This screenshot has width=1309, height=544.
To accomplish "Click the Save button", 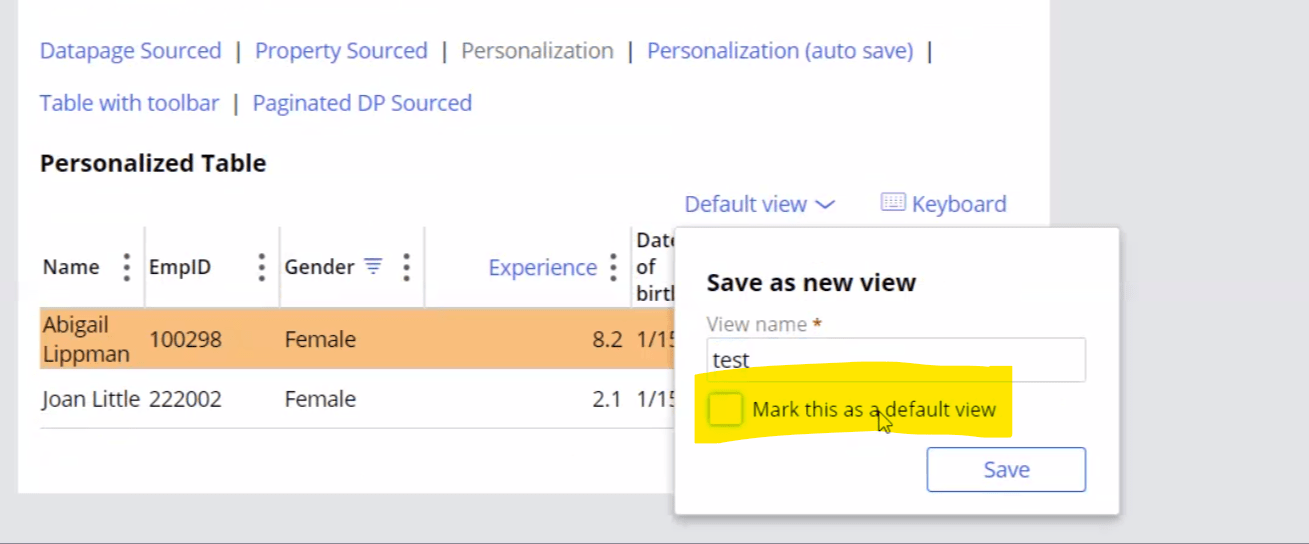I will tap(1006, 470).
